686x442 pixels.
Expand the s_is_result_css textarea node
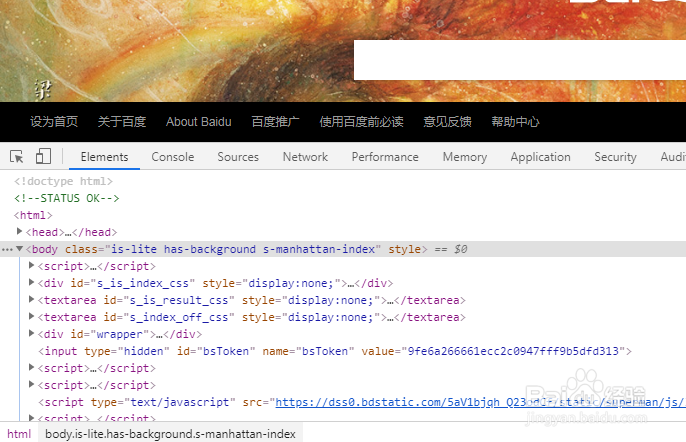[32, 299]
